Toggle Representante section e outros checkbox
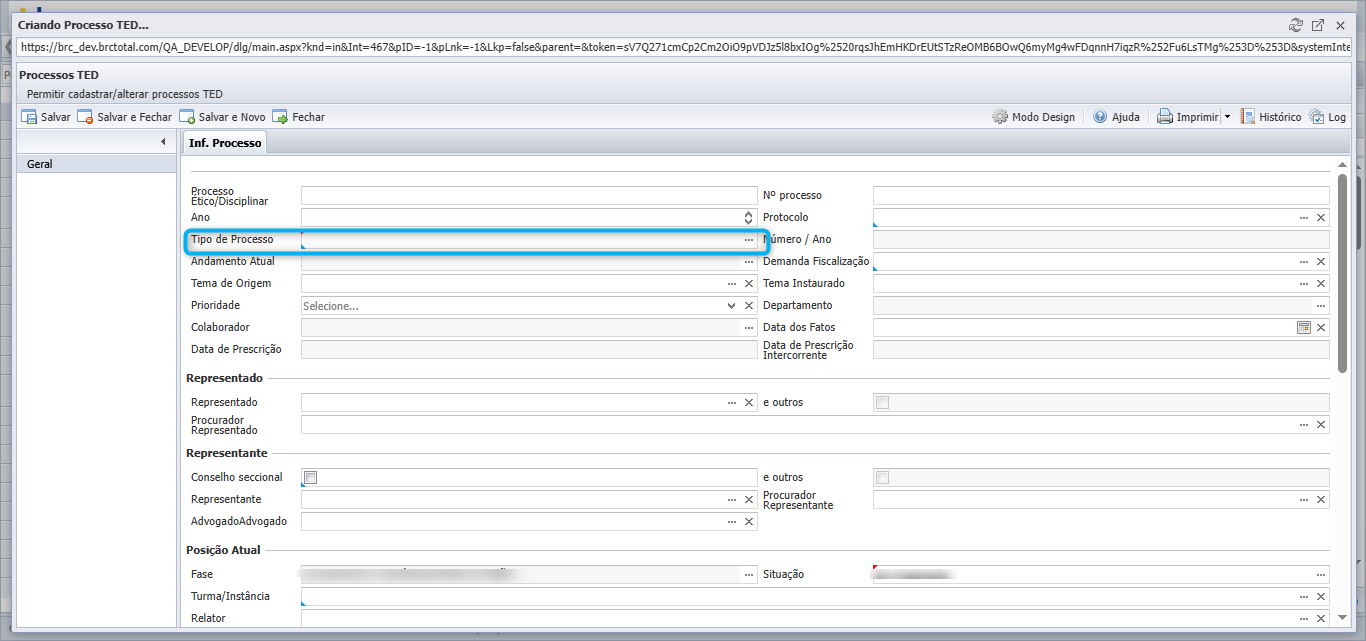Viewport: 1366px width, 641px height. (882, 478)
